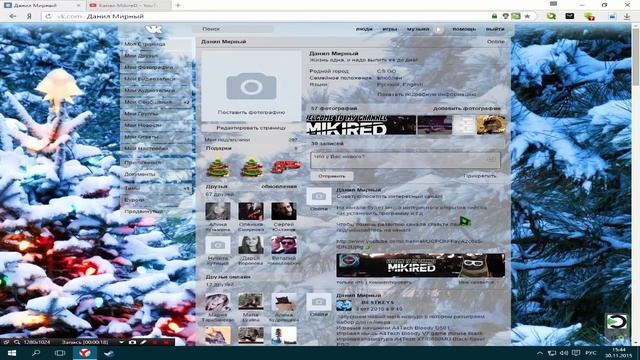Click the header music play button
Image resolution: width=640 pixels, height=360 pixels.
(439, 29)
